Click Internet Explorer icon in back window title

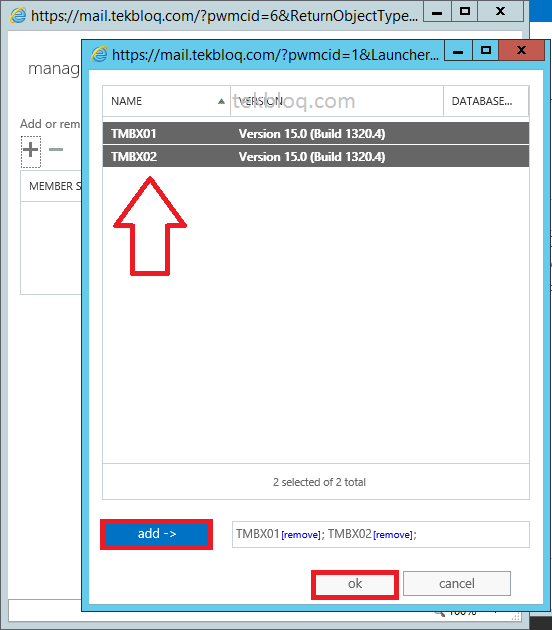pyautogui.click(x=18, y=15)
